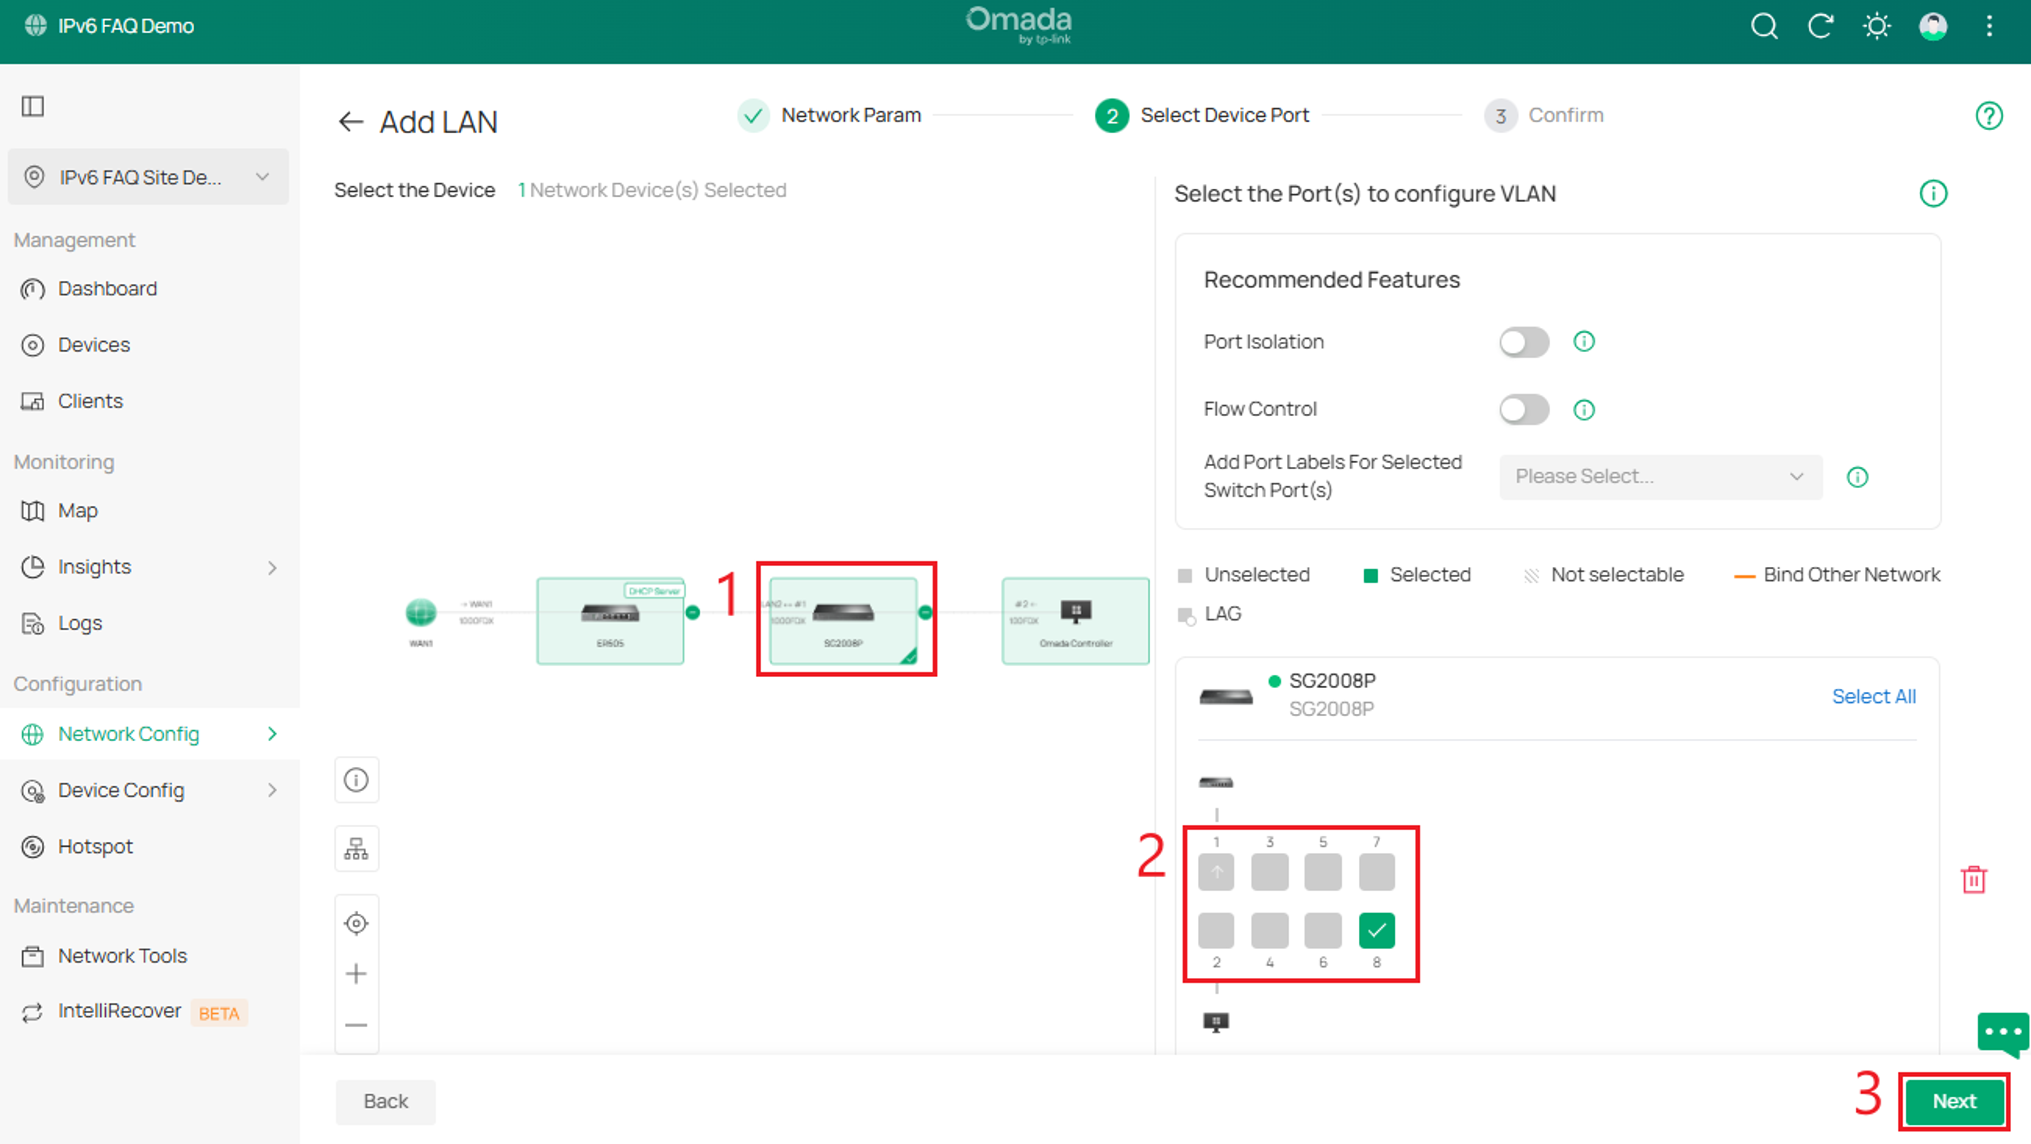This screenshot has width=2031, height=1144.
Task: Select the SG2008P switch node in topology
Action: click(843, 621)
